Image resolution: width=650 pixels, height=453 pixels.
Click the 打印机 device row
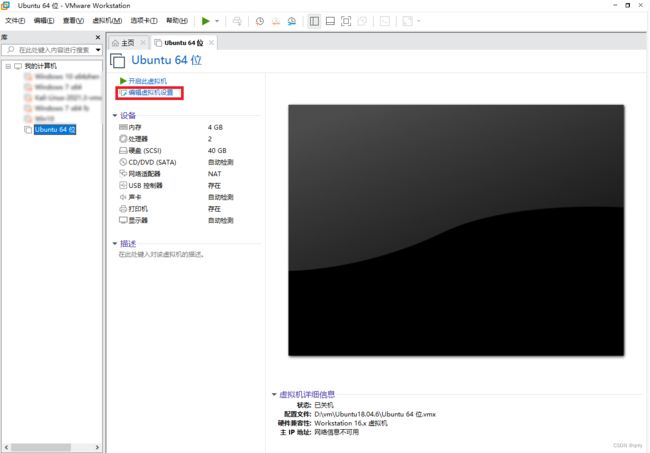pyautogui.click(x=176, y=208)
